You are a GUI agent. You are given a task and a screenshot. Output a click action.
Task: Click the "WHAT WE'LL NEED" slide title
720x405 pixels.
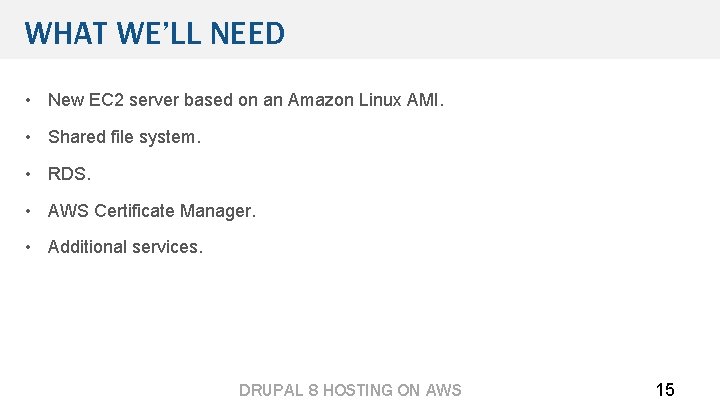coord(155,34)
